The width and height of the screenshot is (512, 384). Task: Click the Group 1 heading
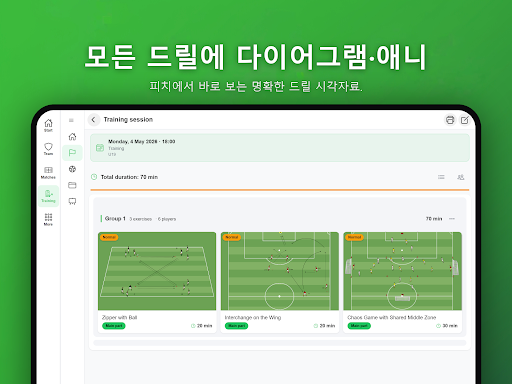pyautogui.click(x=115, y=218)
